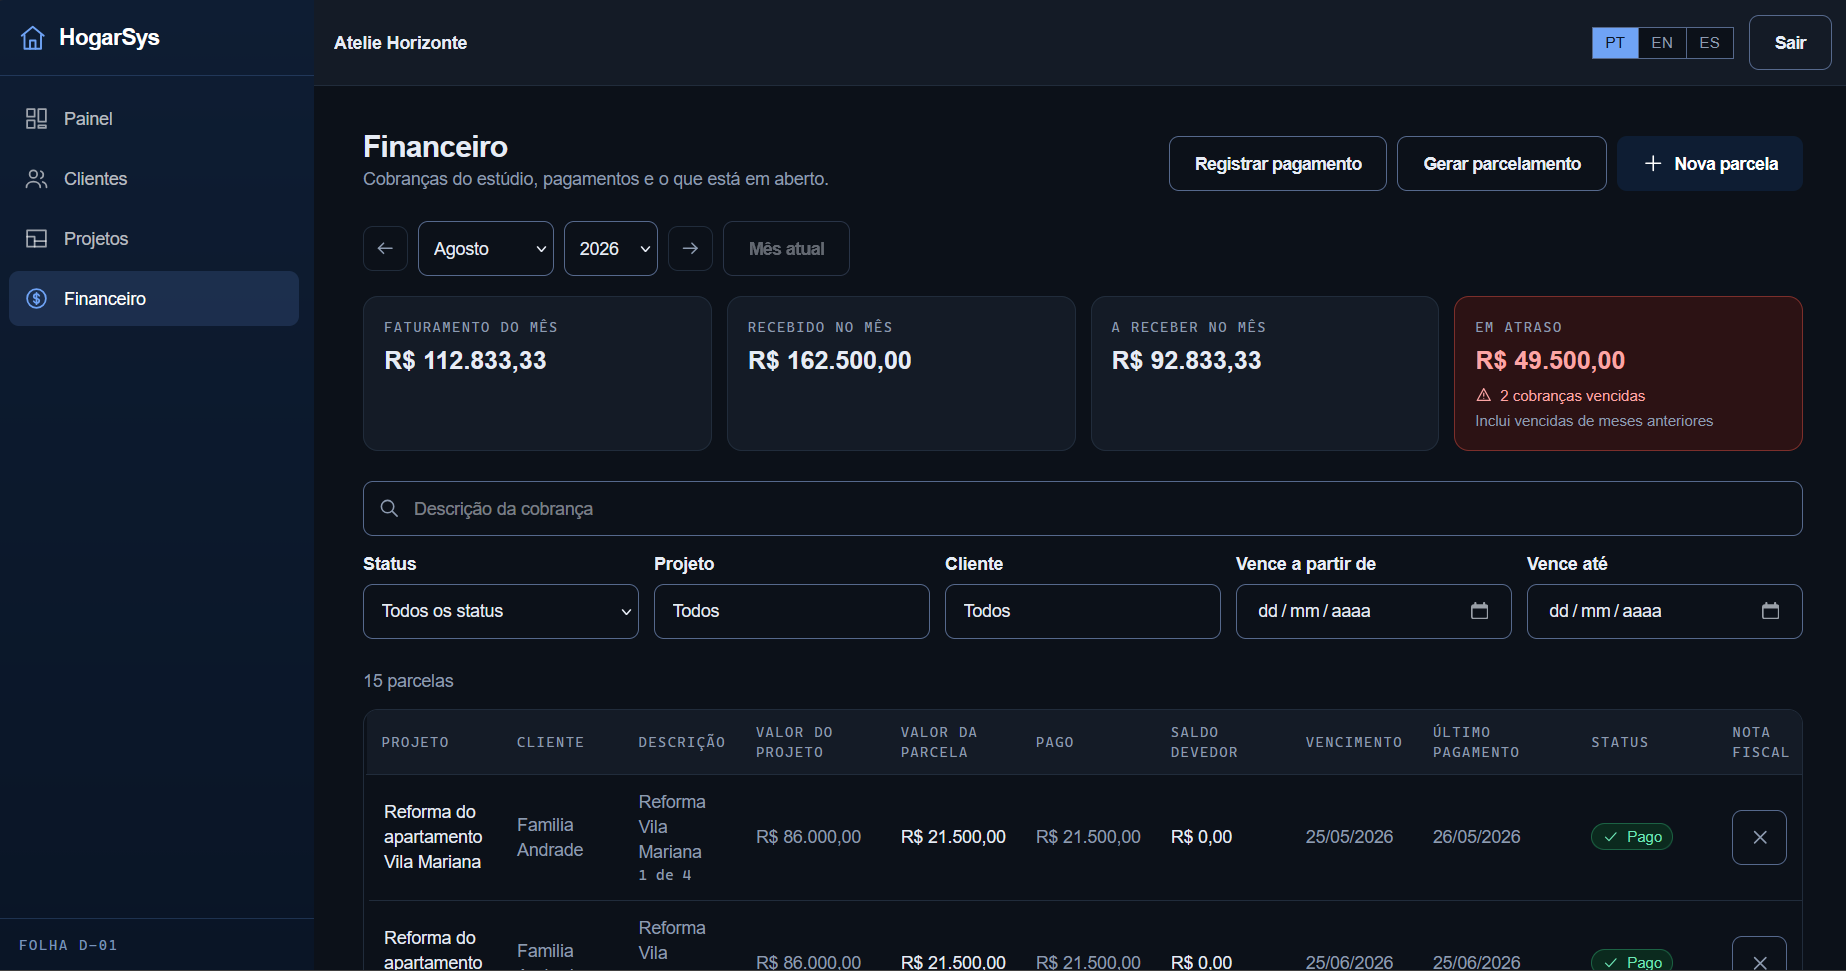Viewport: 1846px width, 971px height.
Task: Click the Painel dashboard grid icon
Action: coord(37,119)
